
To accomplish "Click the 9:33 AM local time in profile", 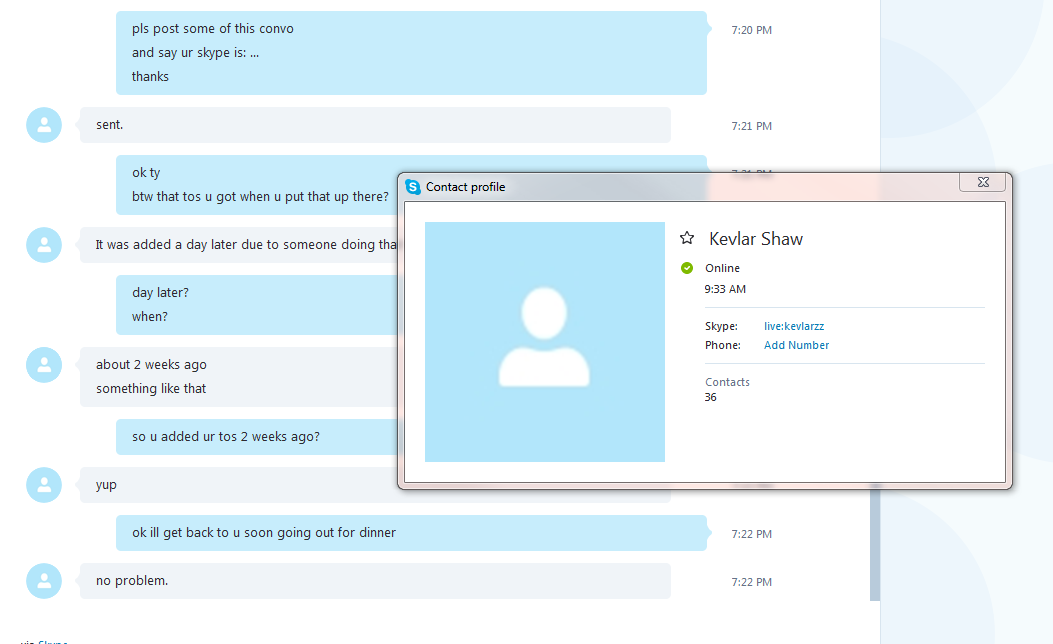I will click(725, 289).
